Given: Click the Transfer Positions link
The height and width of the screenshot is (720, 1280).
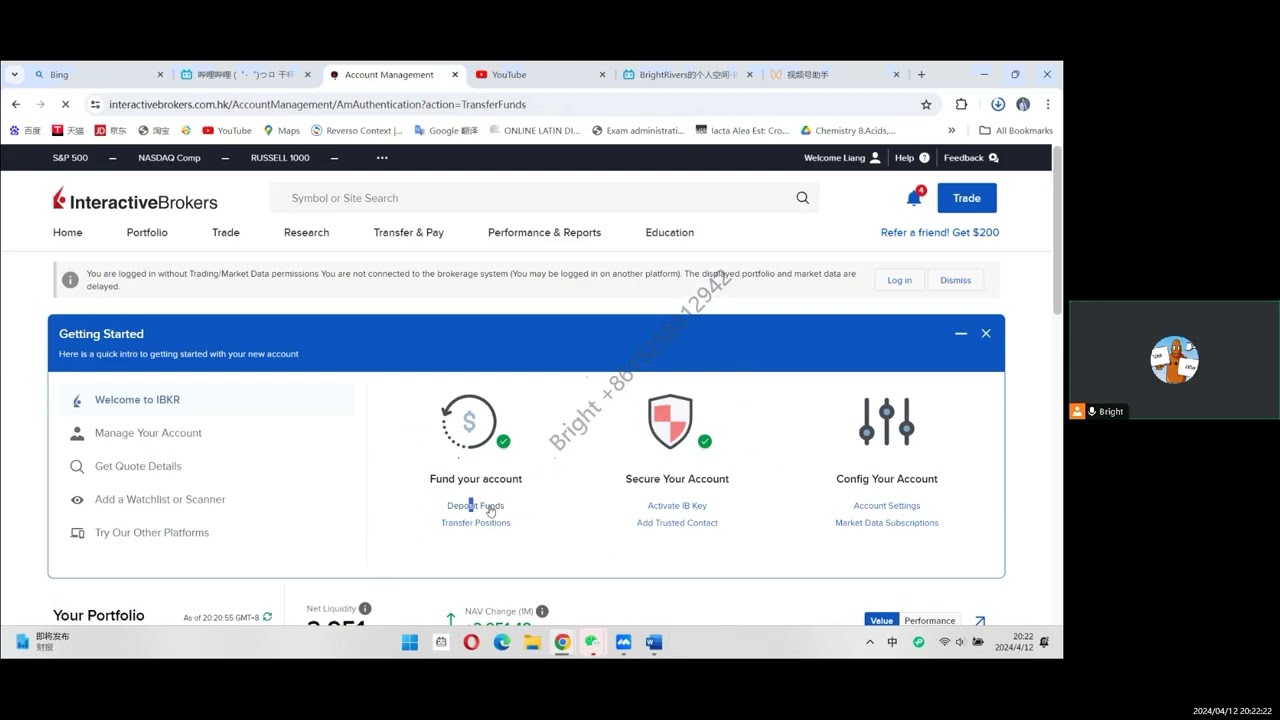Looking at the screenshot, I should point(476,523).
